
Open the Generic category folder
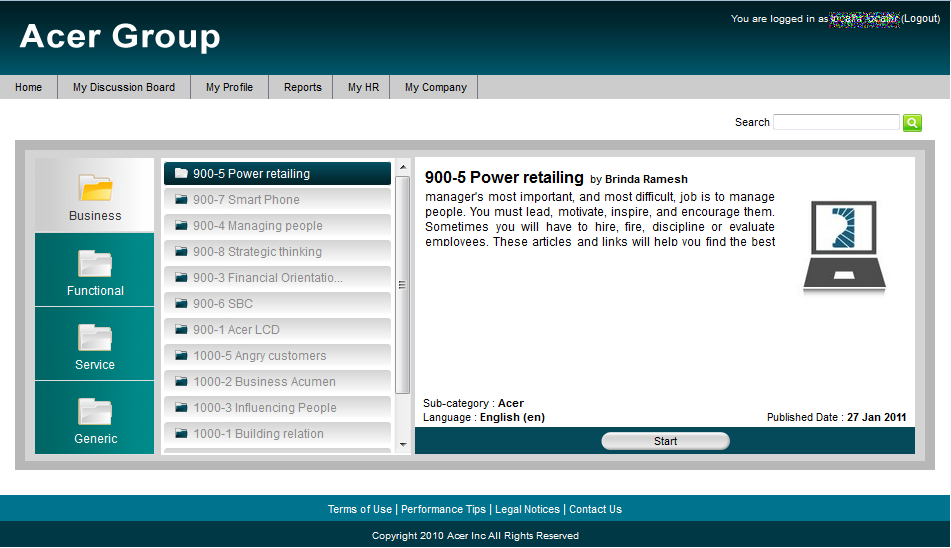point(95,412)
